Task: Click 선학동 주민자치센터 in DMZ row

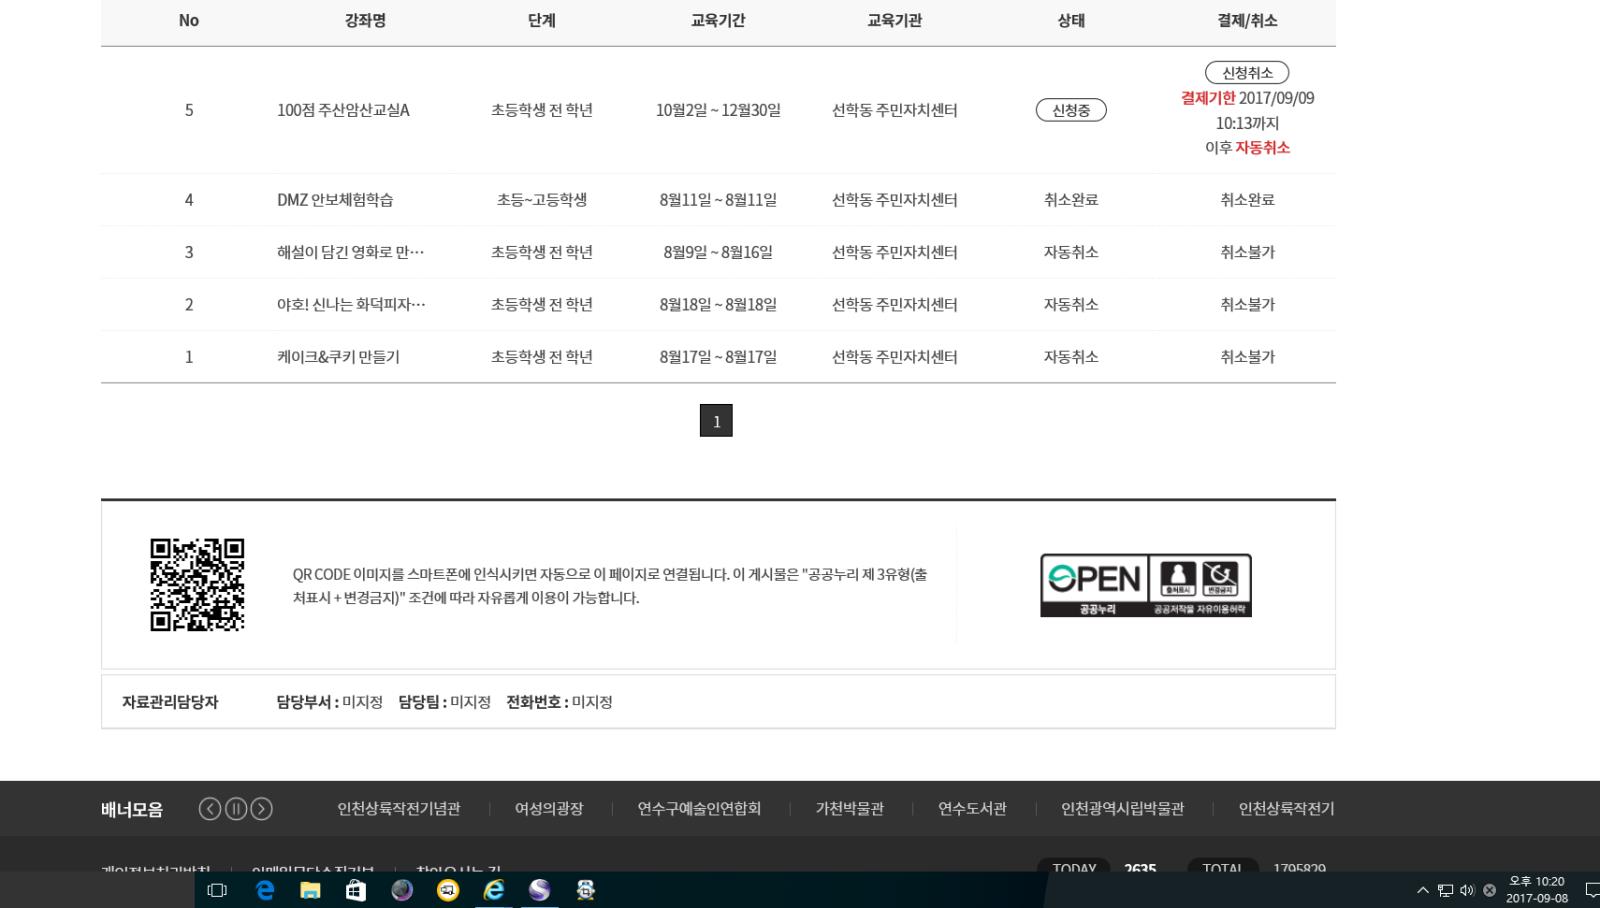Action: 895,200
